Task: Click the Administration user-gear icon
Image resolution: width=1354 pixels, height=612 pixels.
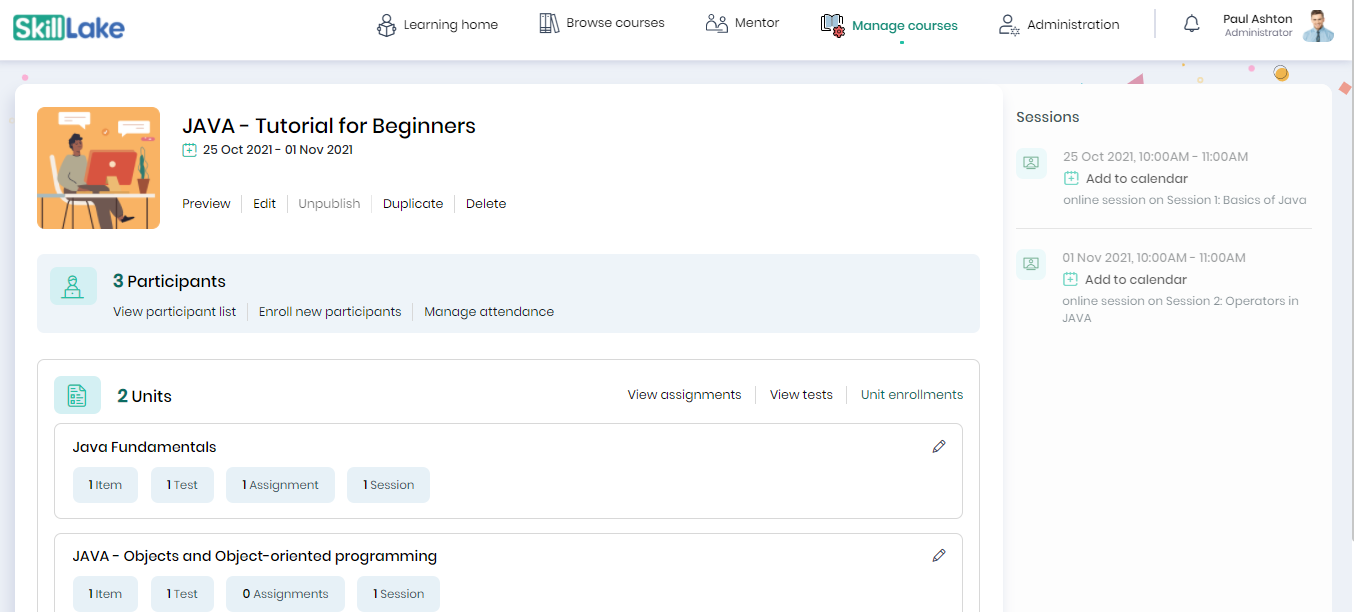Action: [1009, 25]
